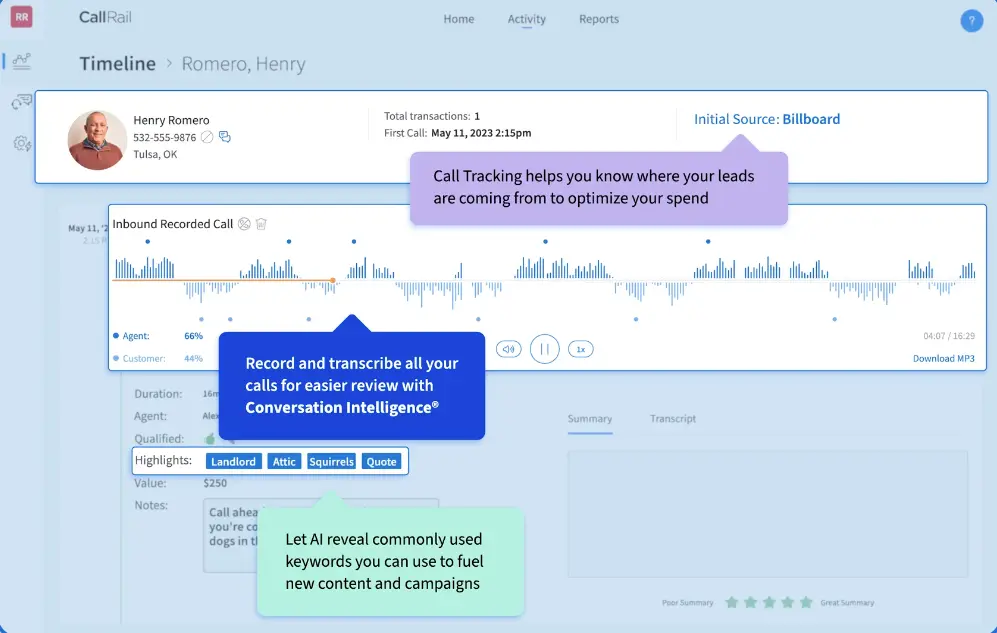Open the analytics chart sidebar icon
Screen dimensions: 997x633
click(22, 61)
